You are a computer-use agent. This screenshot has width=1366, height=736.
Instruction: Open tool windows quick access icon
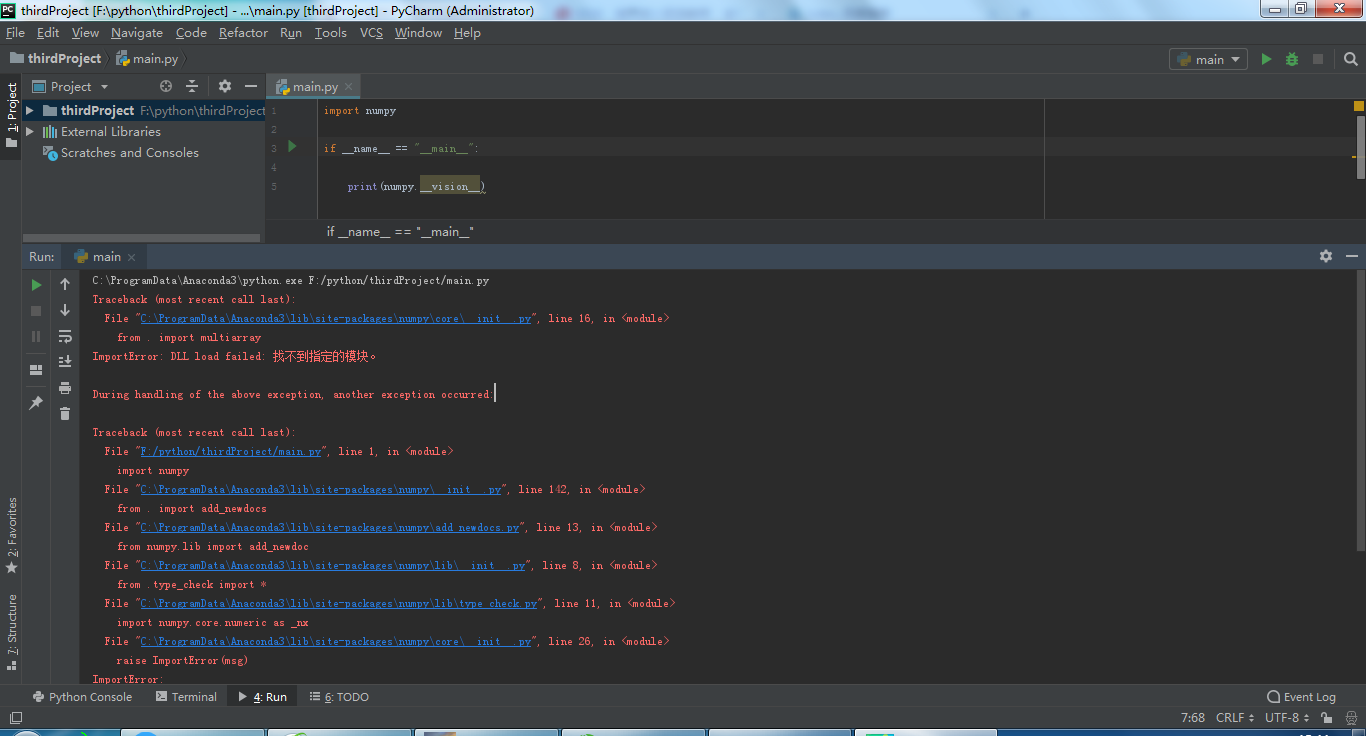14,718
